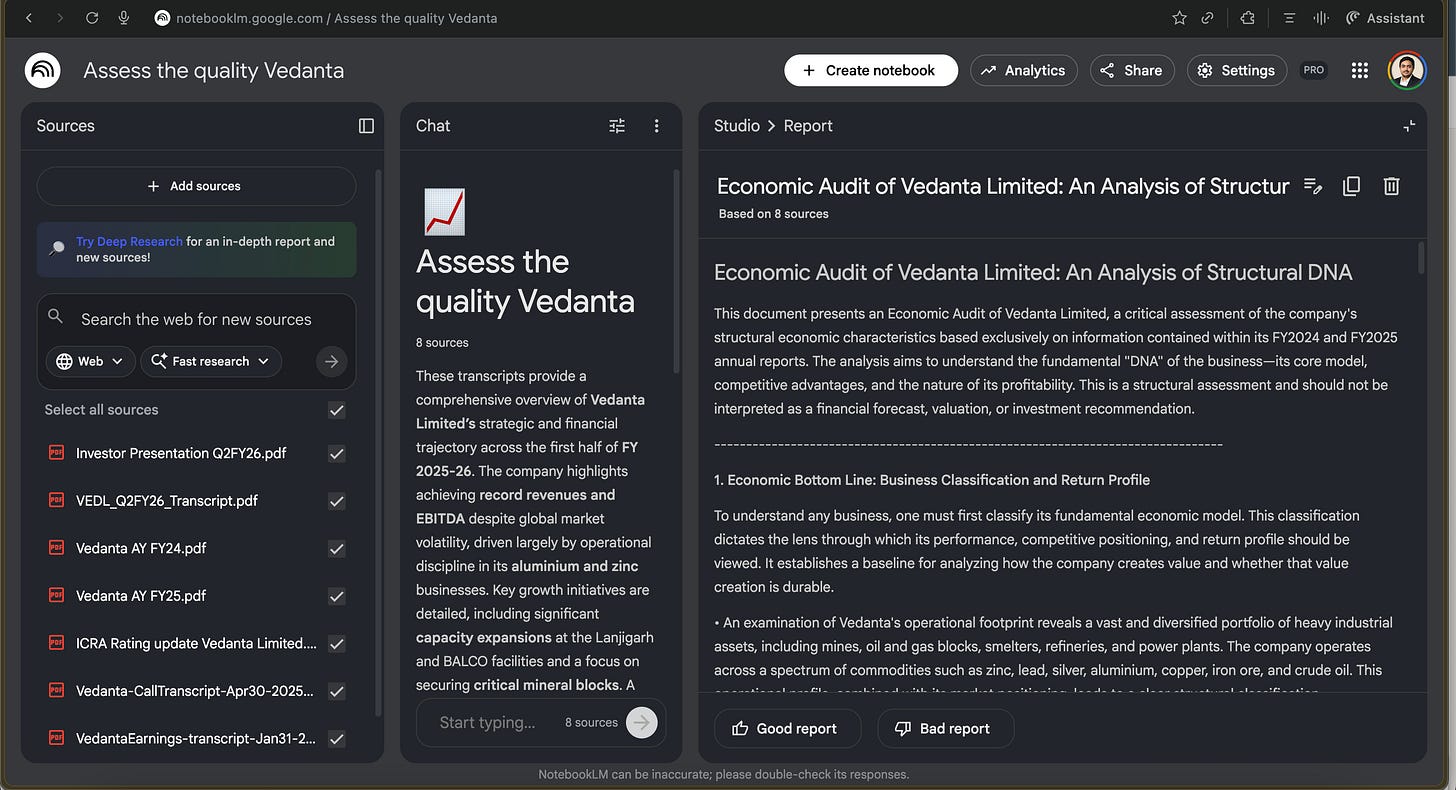Screen dimensions: 1456x790
Task: Go forward using browser forward arrow
Action: point(60,18)
